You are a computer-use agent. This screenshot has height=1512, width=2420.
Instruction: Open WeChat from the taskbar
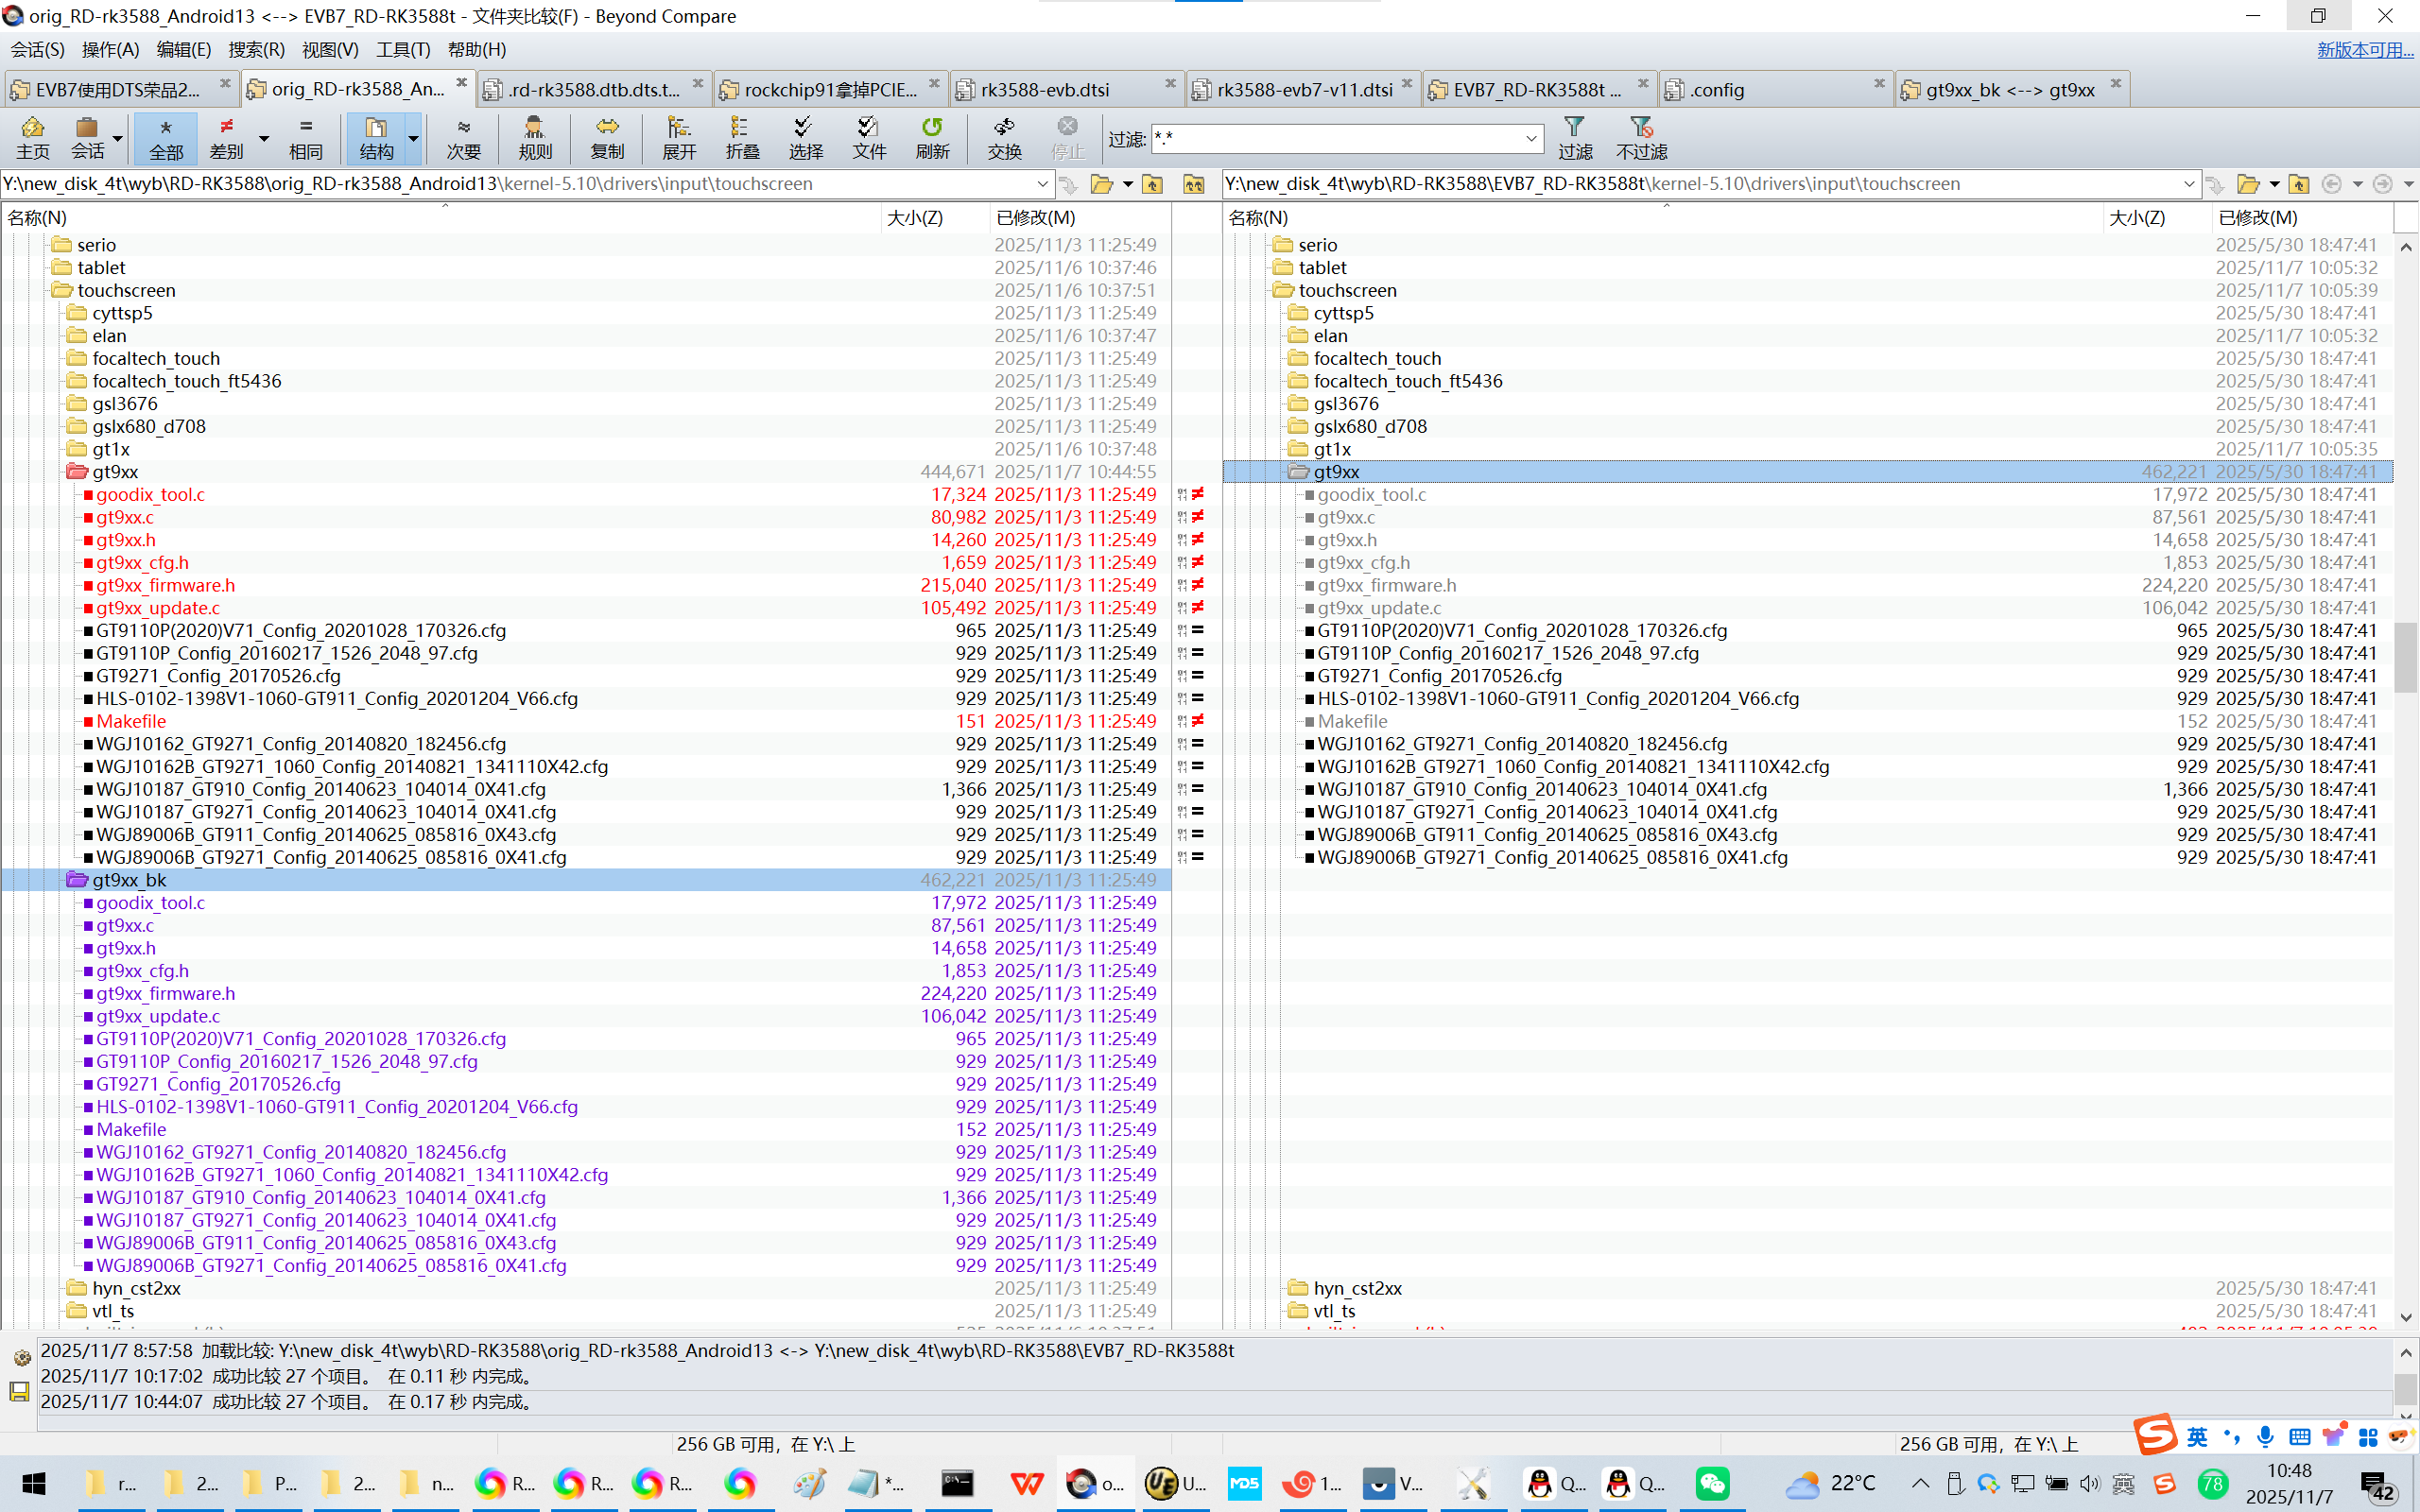(x=1712, y=1483)
